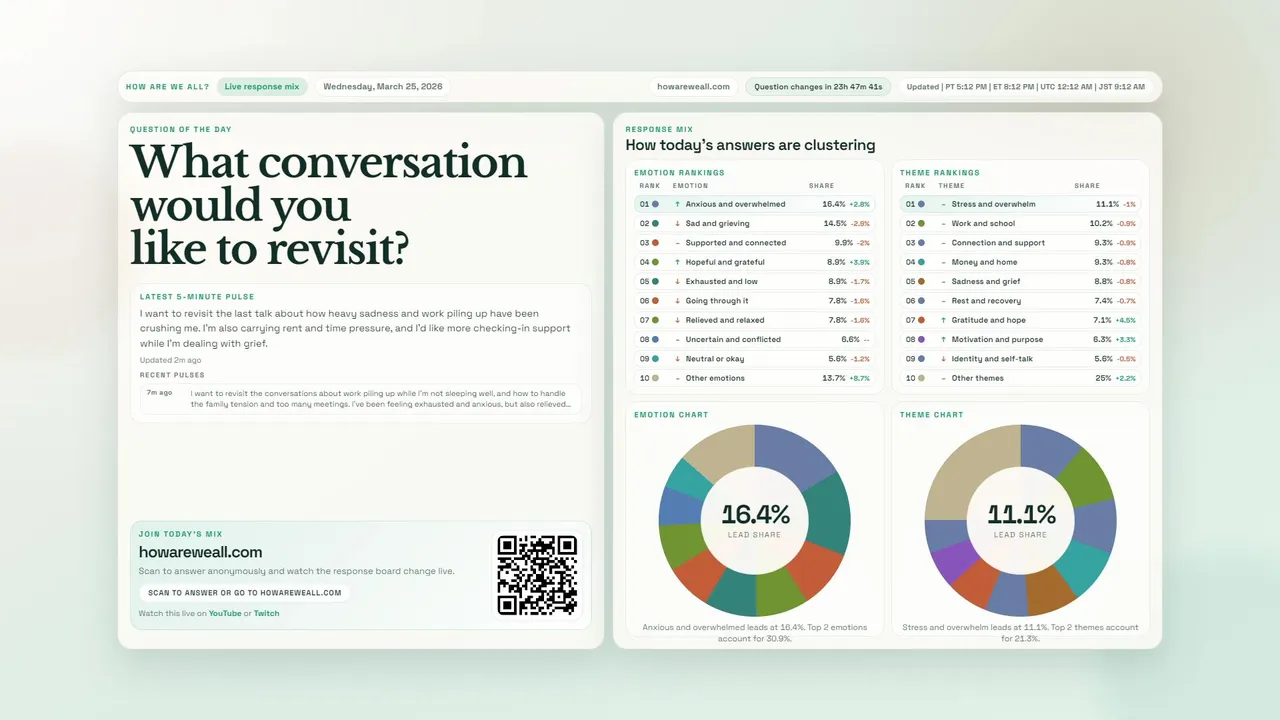Scan the QR code image
Screen dimensions: 1280x720
[x=537, y=575]
